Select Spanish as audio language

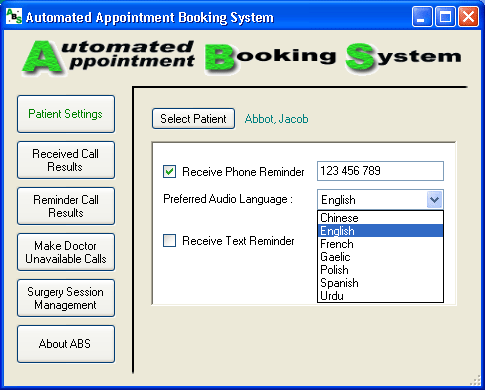click(380, 283)
